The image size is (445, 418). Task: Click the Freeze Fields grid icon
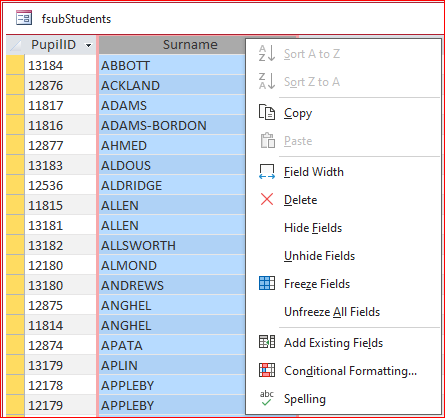pos(267,283)
